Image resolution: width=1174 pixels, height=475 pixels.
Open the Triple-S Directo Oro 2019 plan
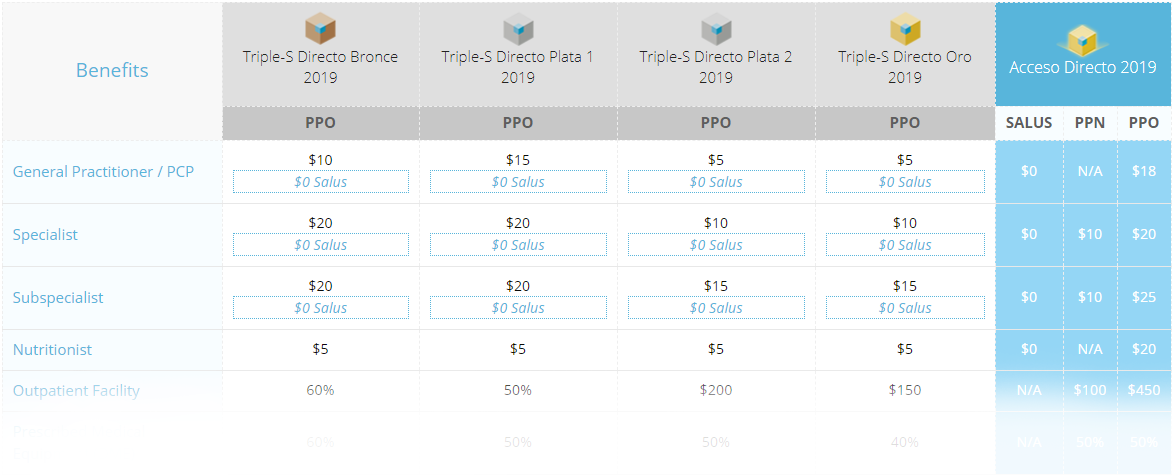904,67
